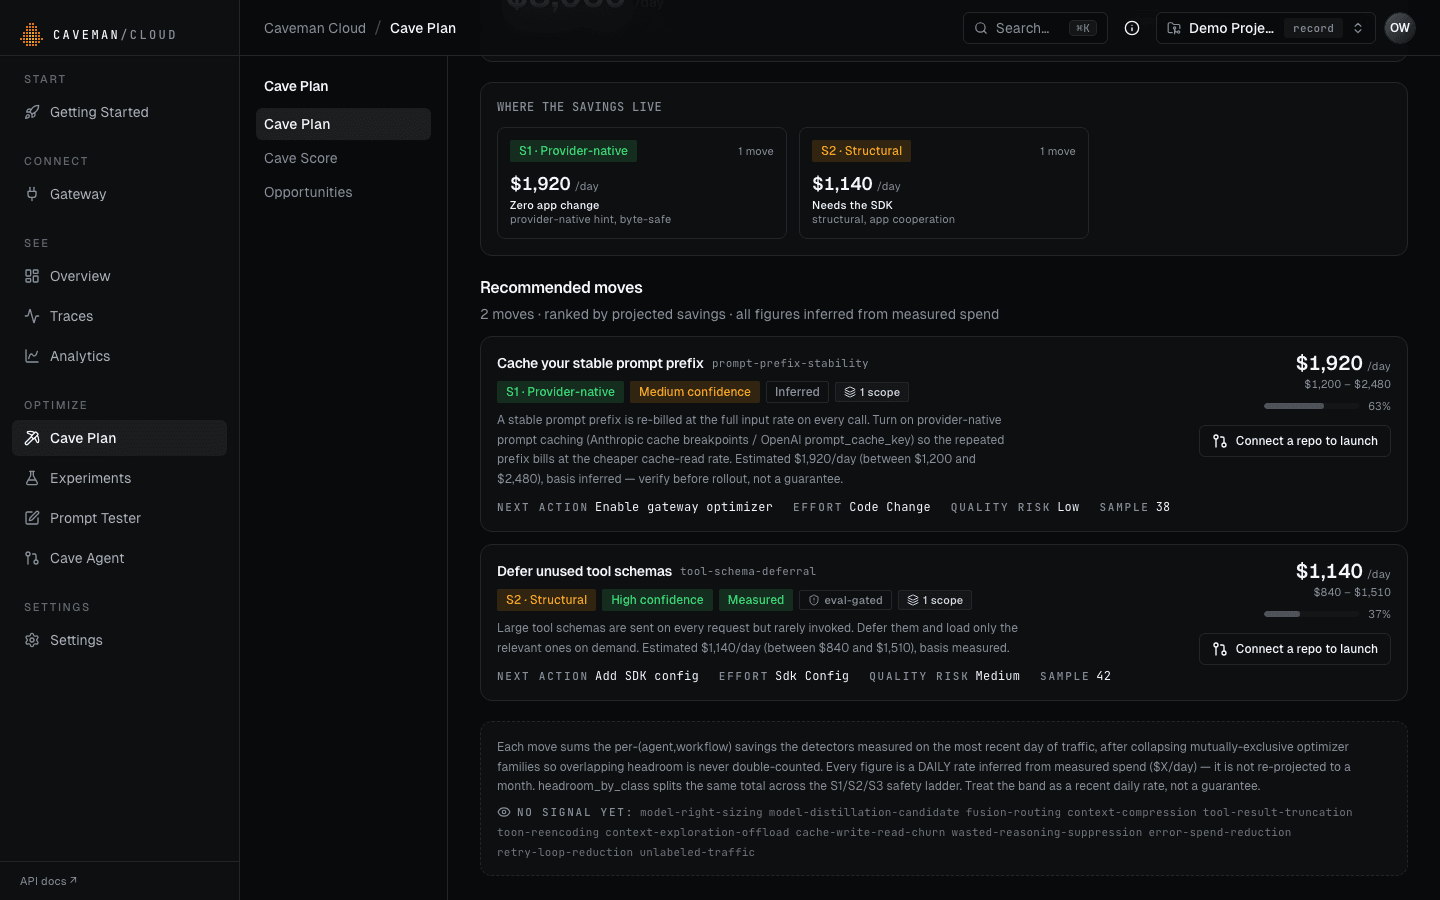Viewport: 1440px width, 900px height.
Task: Select Cave Plan subnav tab
Action: [x=343, y=124]
